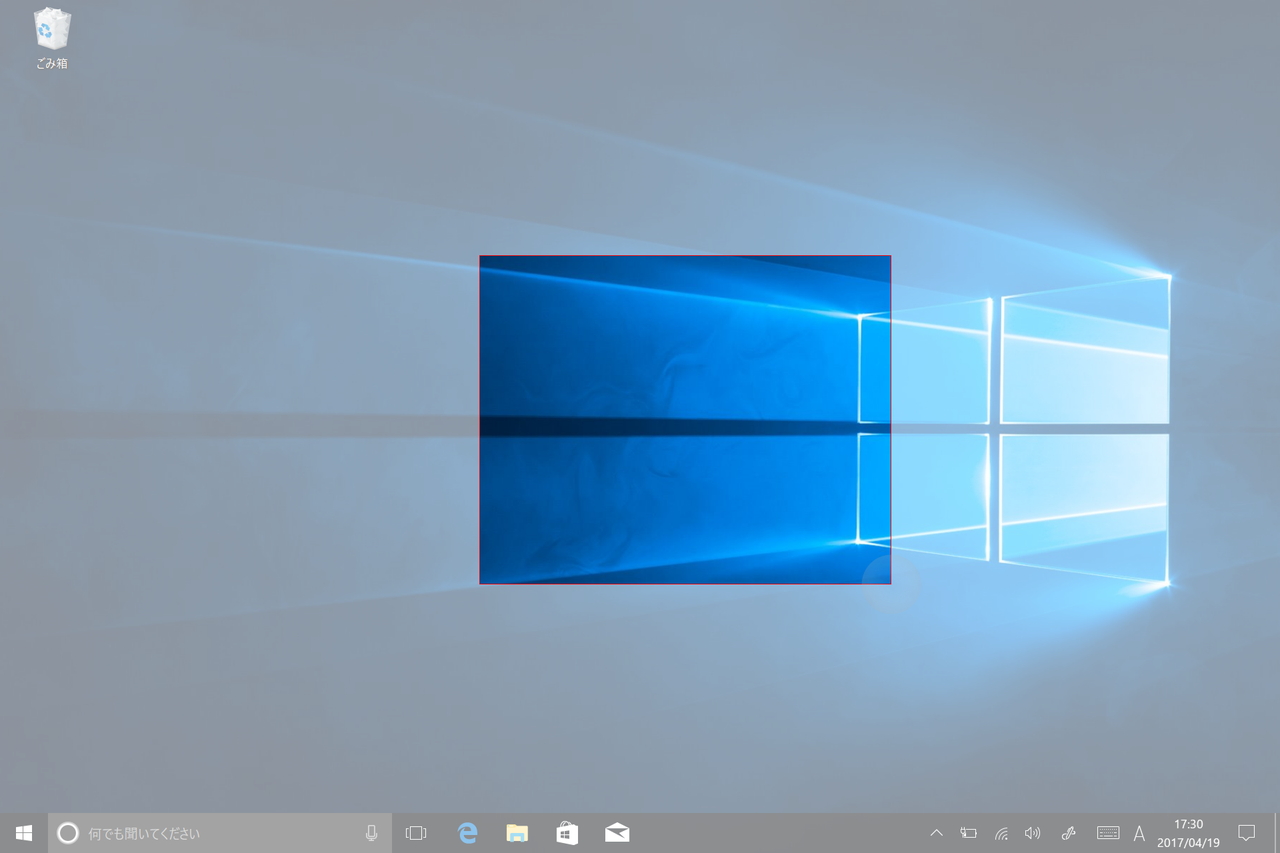Open Task View from the taskbar
Viewport: 1280px width, 853px height.
coord(416,833)
